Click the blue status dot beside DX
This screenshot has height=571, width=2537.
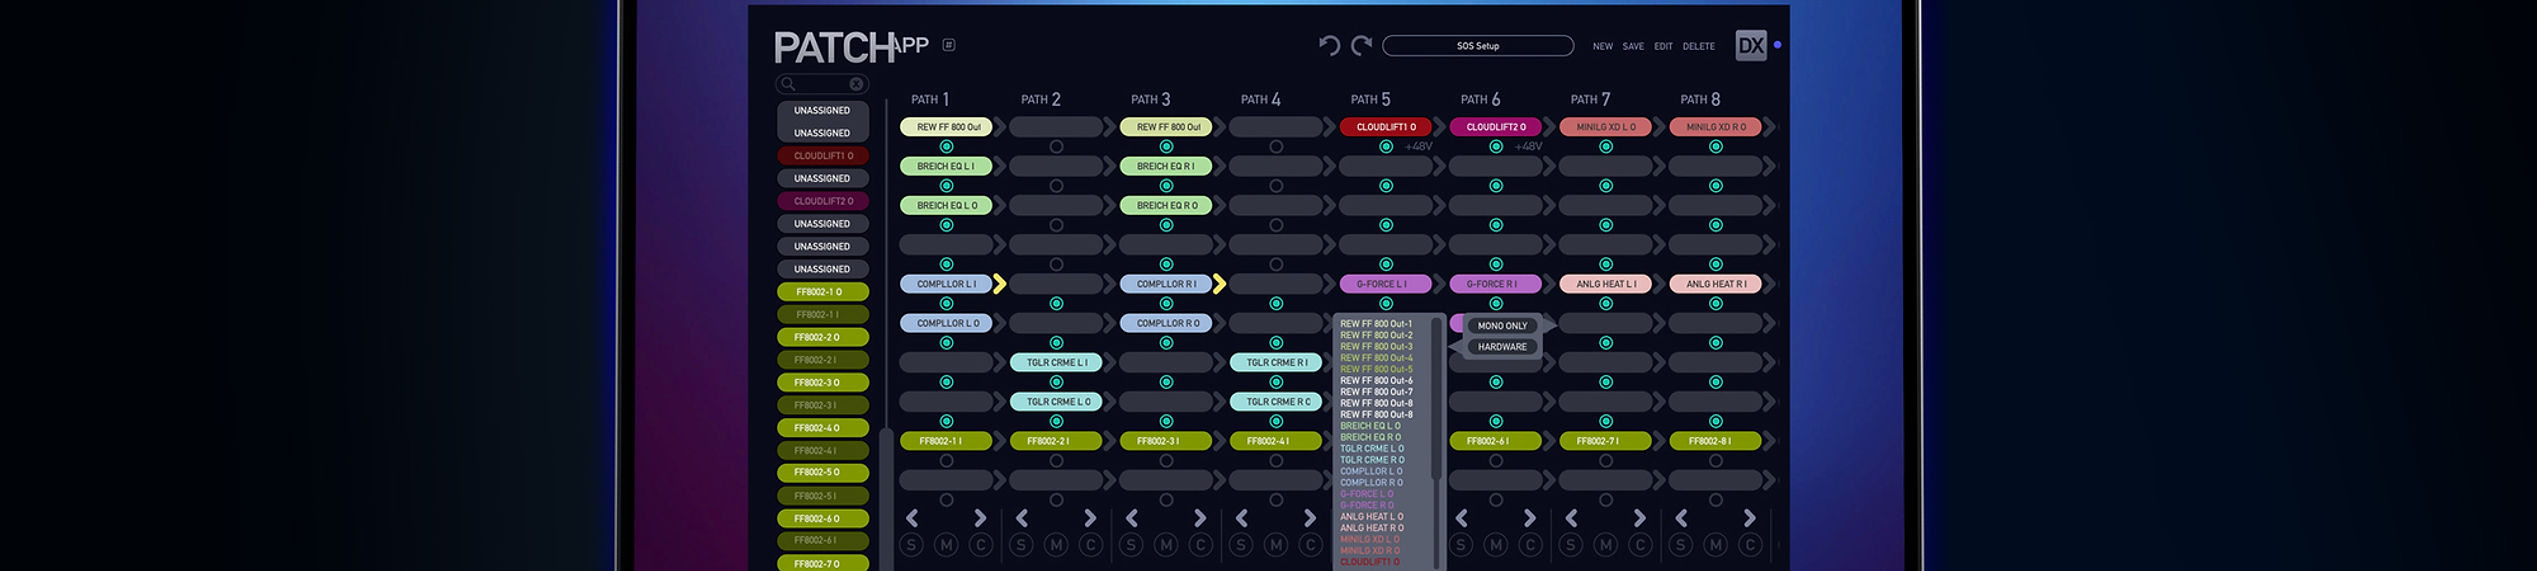click(1777, 45)
